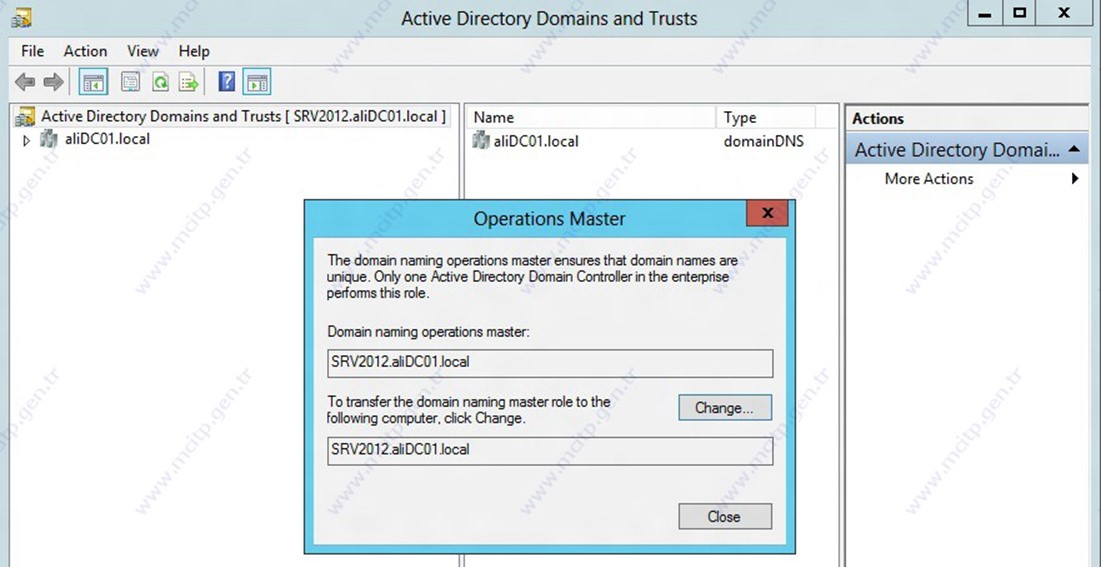Click the Operations Master dialog title

[549, 219]
